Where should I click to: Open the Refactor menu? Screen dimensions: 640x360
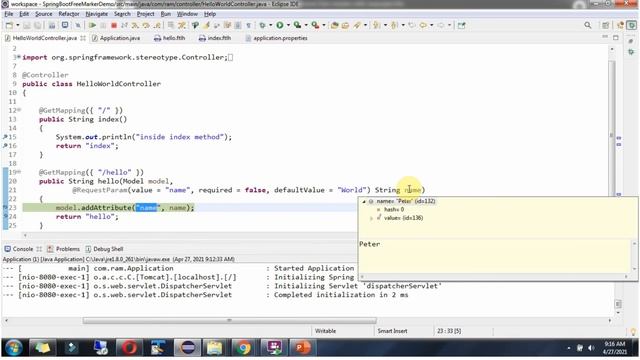(69, 14)
